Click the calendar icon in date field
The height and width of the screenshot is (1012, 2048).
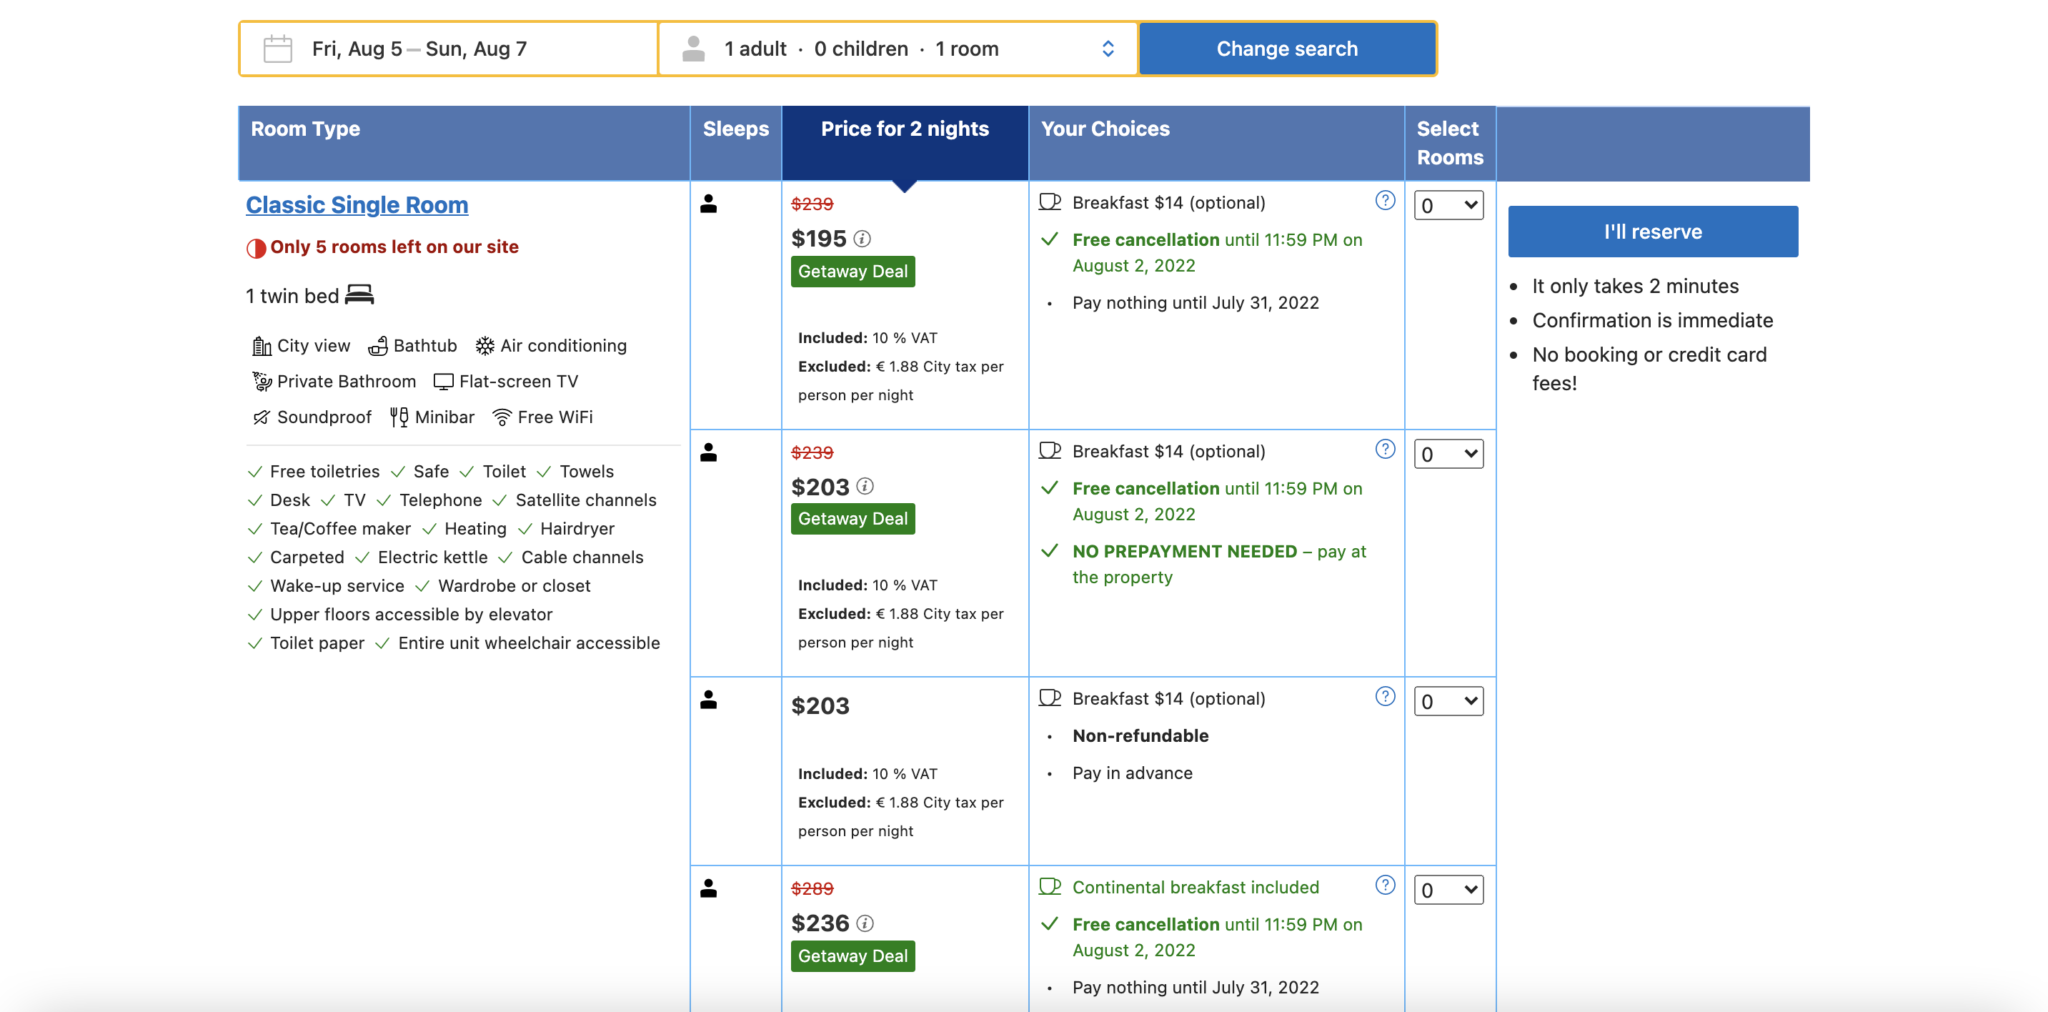pos(277,49)
